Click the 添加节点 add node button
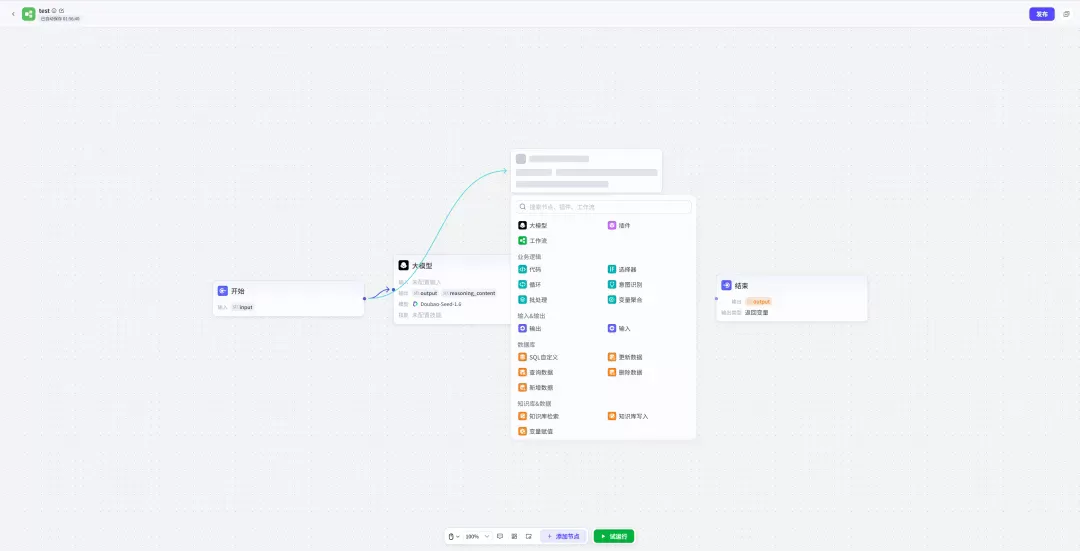Screen dimensions: 1080x551 563,536
